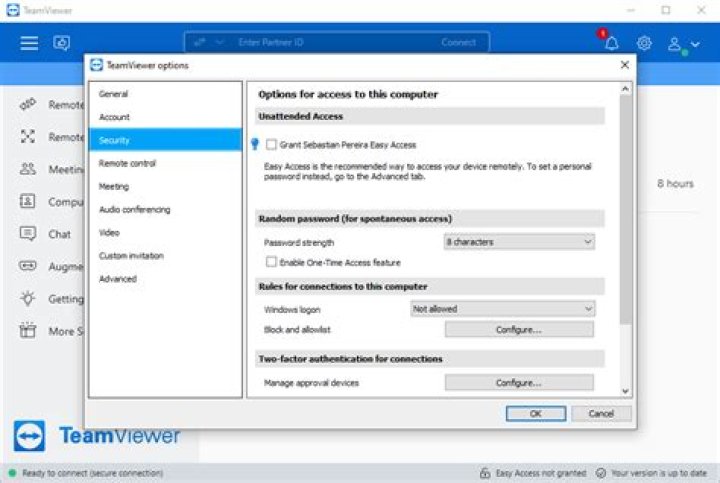720x483 pixels.
Task: Open the settings gear in the header
Action: 644,43
